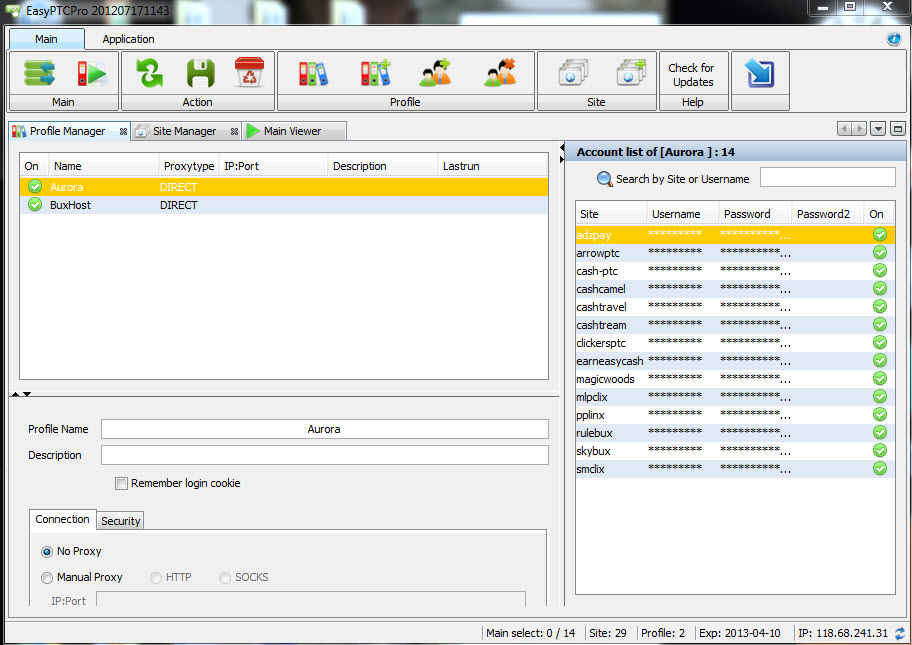Enable the Remember login cookie checkbox
This screenshot has width=912, height=645.
tap(122, 484)
